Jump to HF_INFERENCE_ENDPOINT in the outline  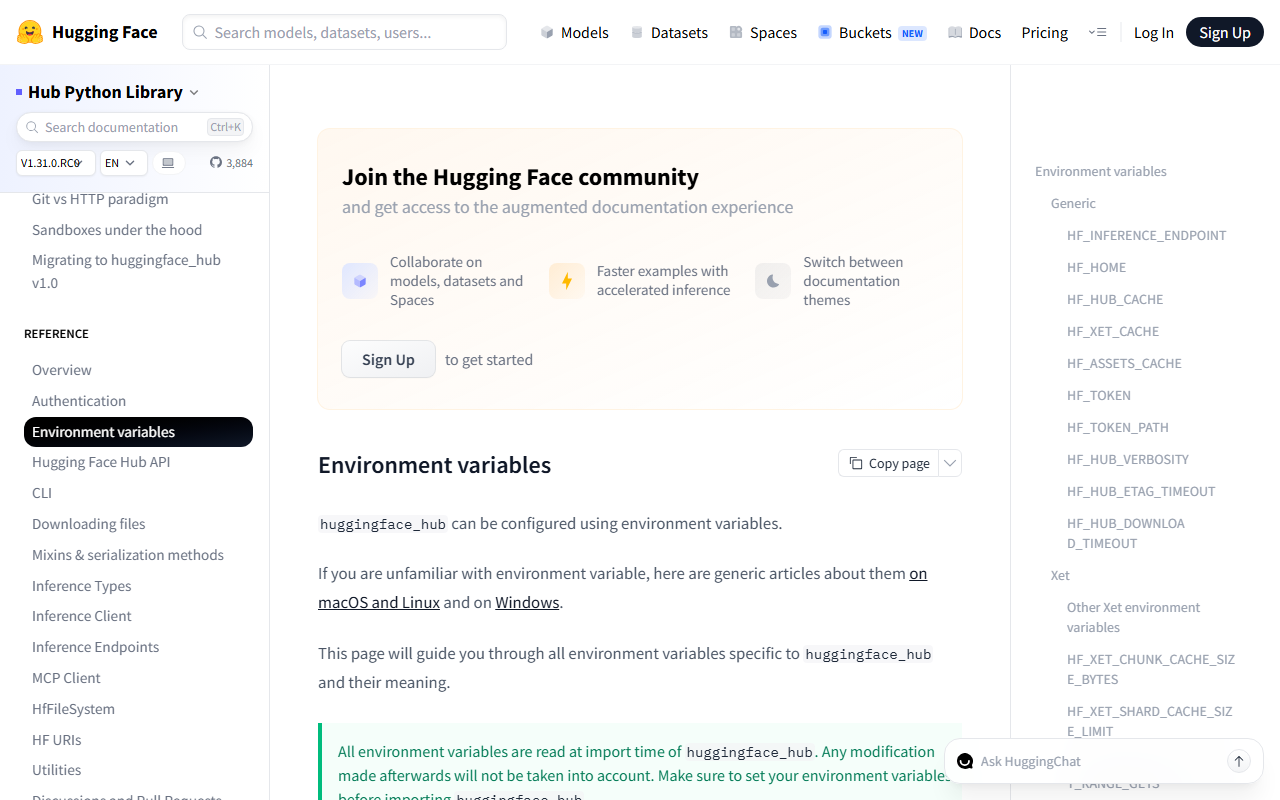[x=1146, y=235]
